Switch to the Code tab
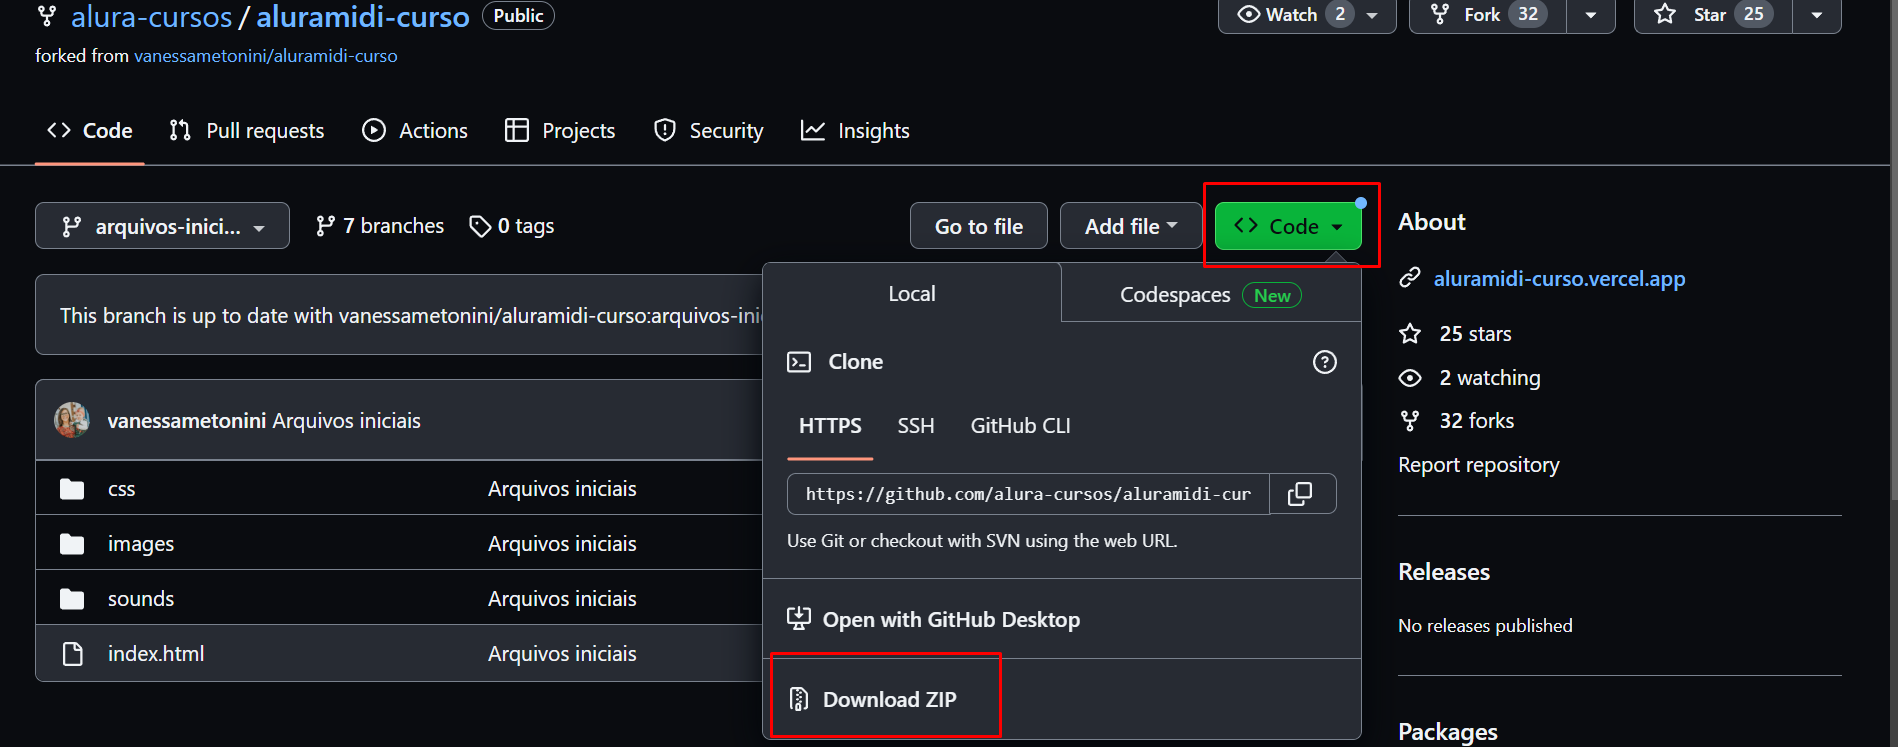Screen dimensions: 1898x747 [x=90, y=131]
